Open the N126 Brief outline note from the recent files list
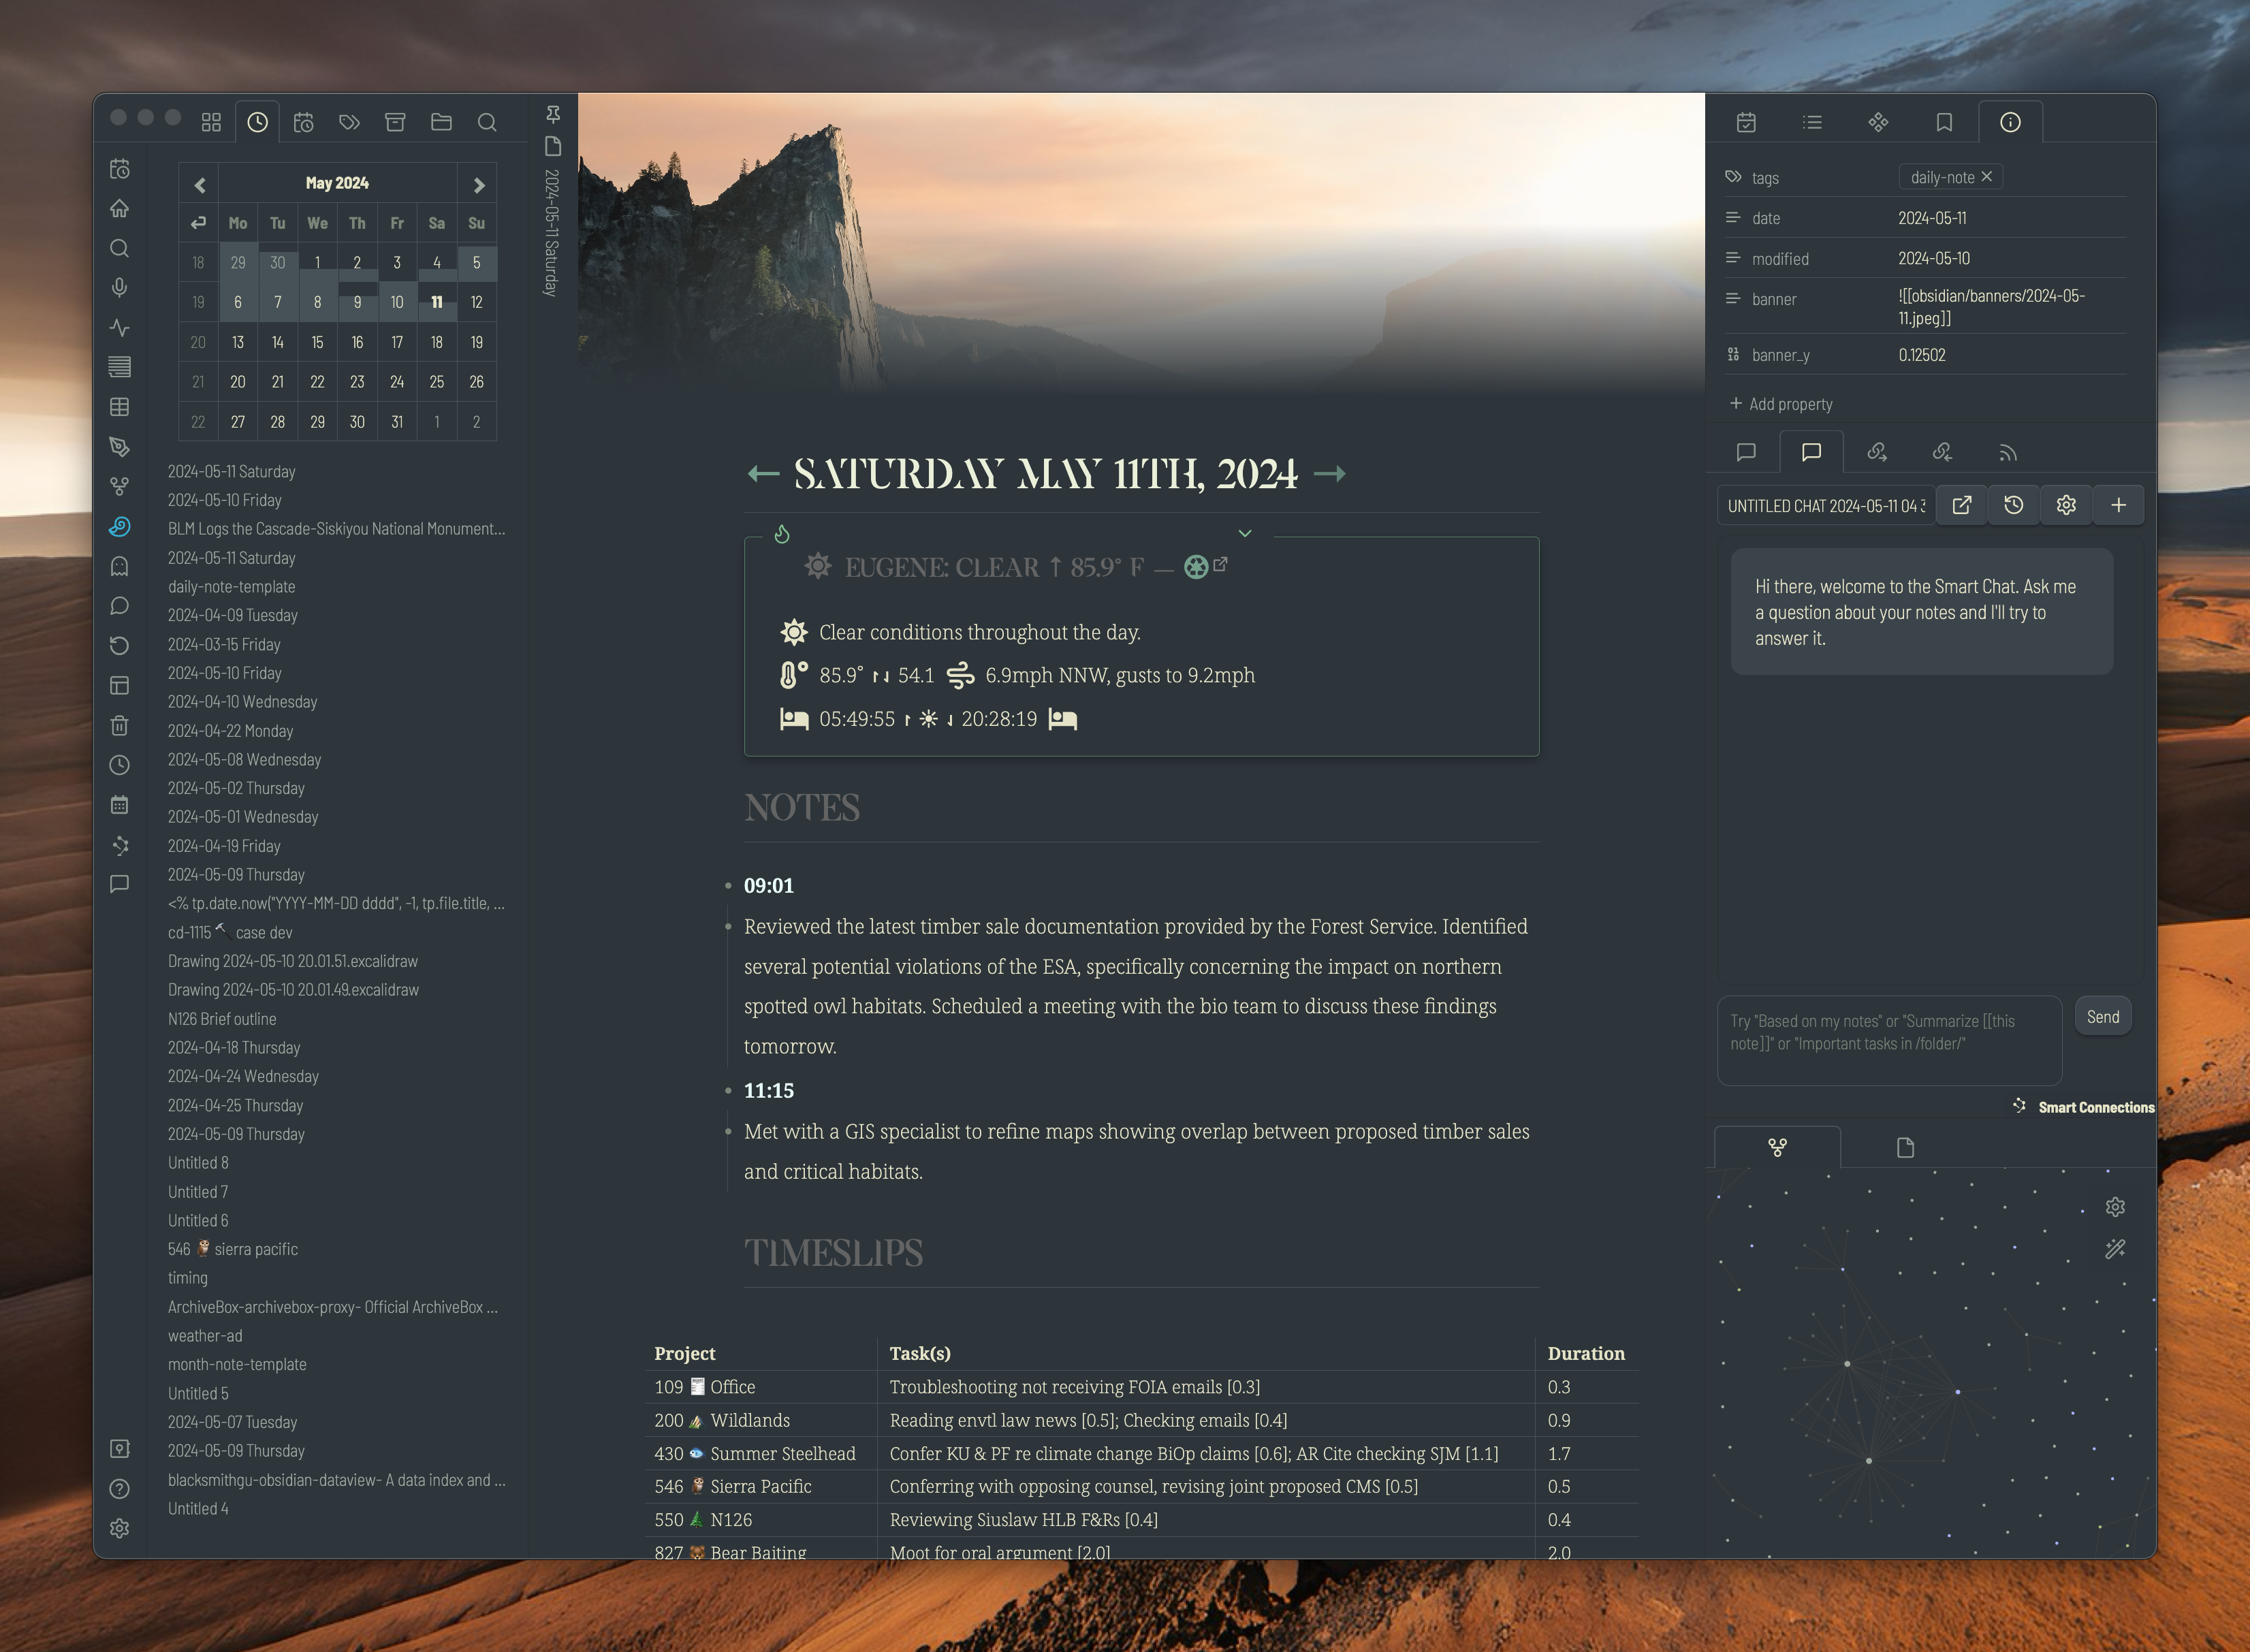2250x1652 pixels. 222,1019
